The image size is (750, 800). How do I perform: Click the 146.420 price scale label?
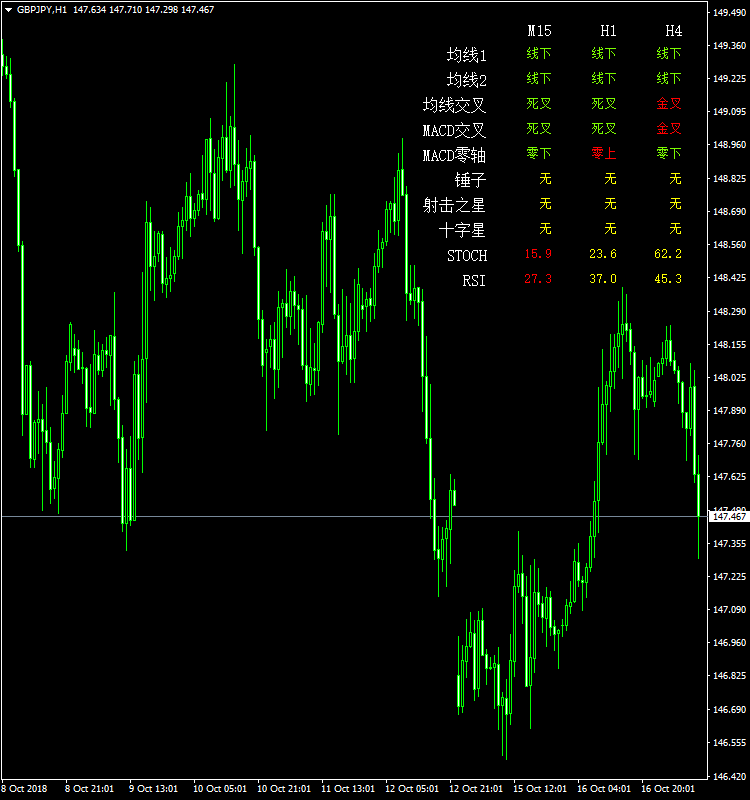729,777
